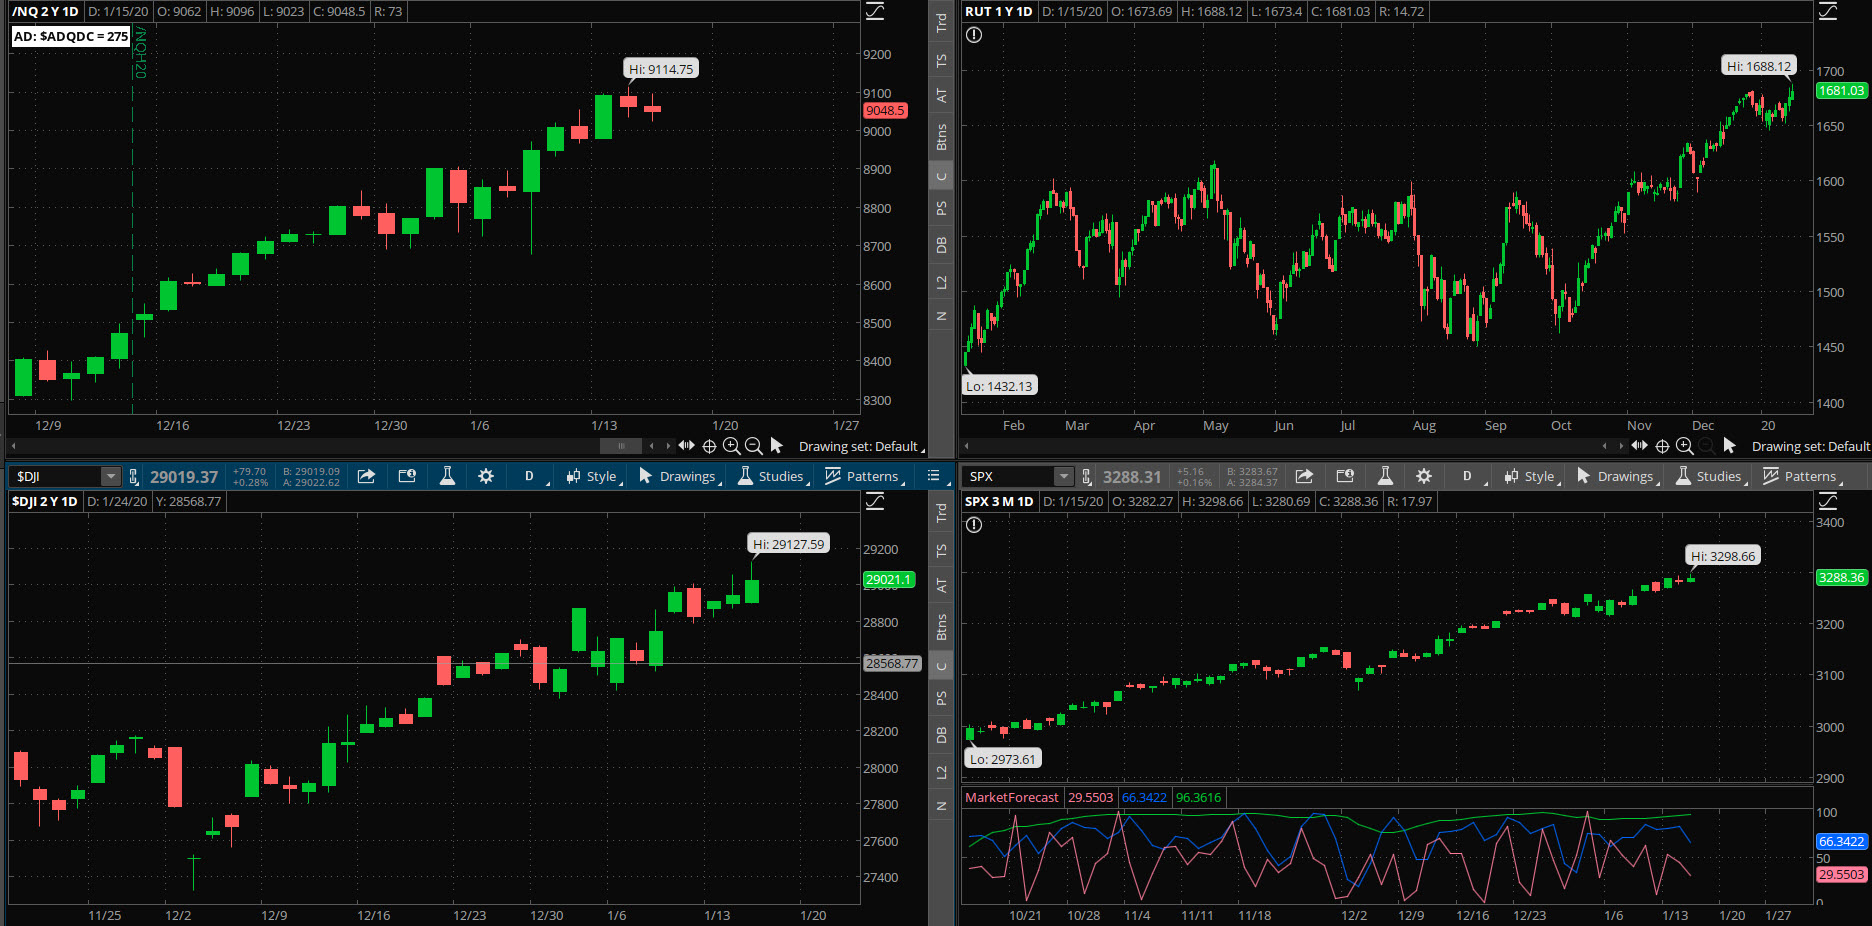Open Drawing set: Default menu under RUT chart
The image size is (1872, 926).
point(1811,446)
